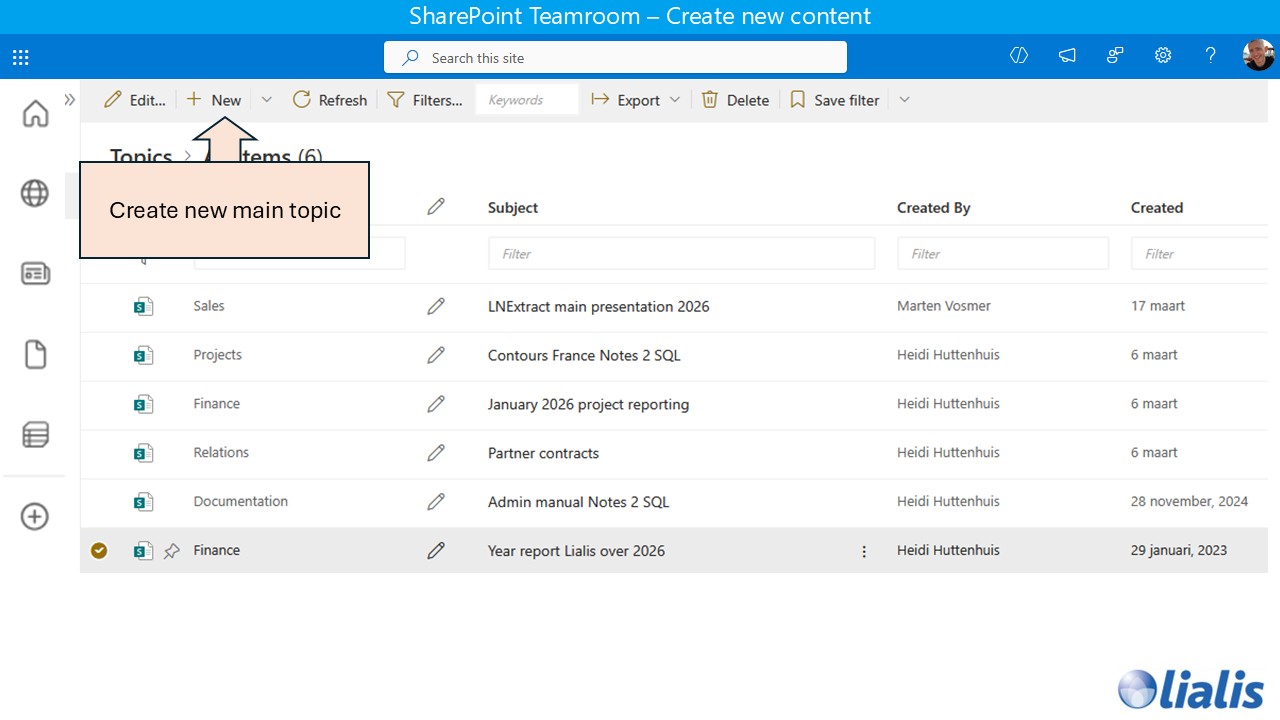Select the Delete command in the toolbar

[x=735, y=99]
